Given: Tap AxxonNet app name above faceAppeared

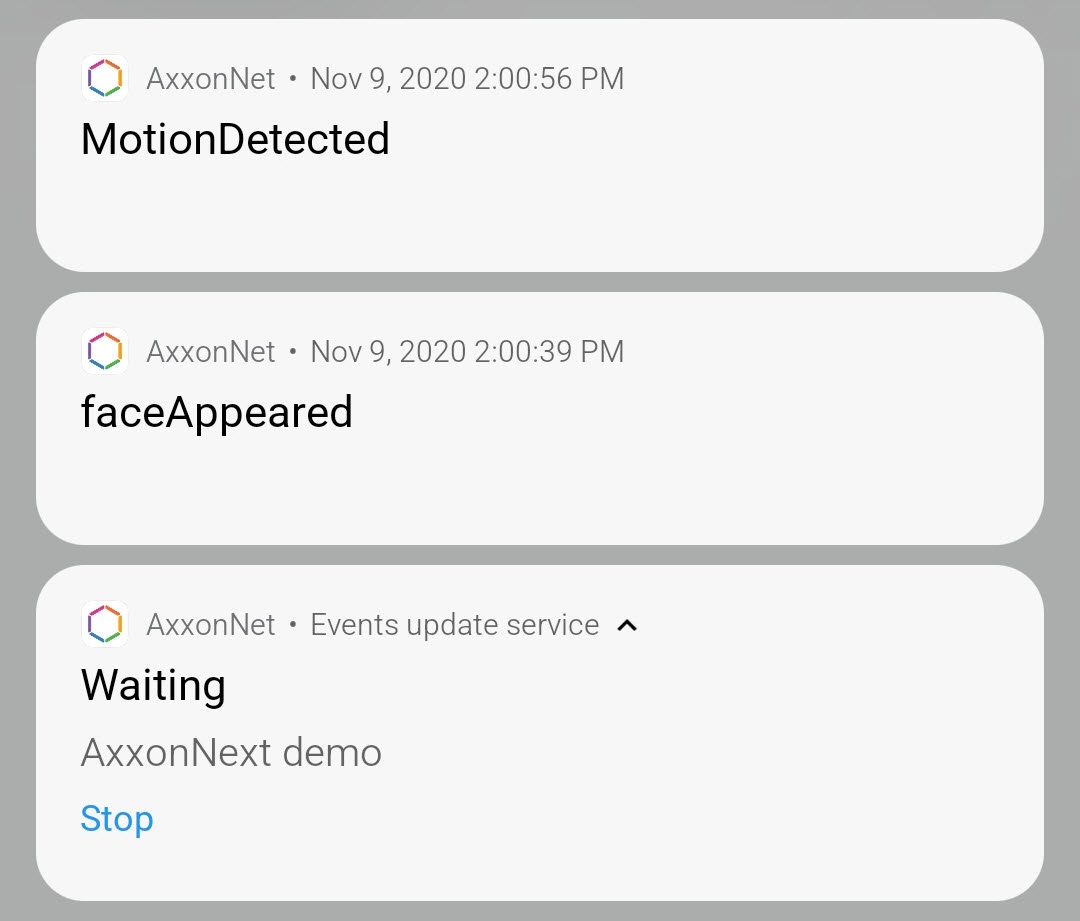Looking at the screenshot, I should pyautogui.click(x=210, y=352).
